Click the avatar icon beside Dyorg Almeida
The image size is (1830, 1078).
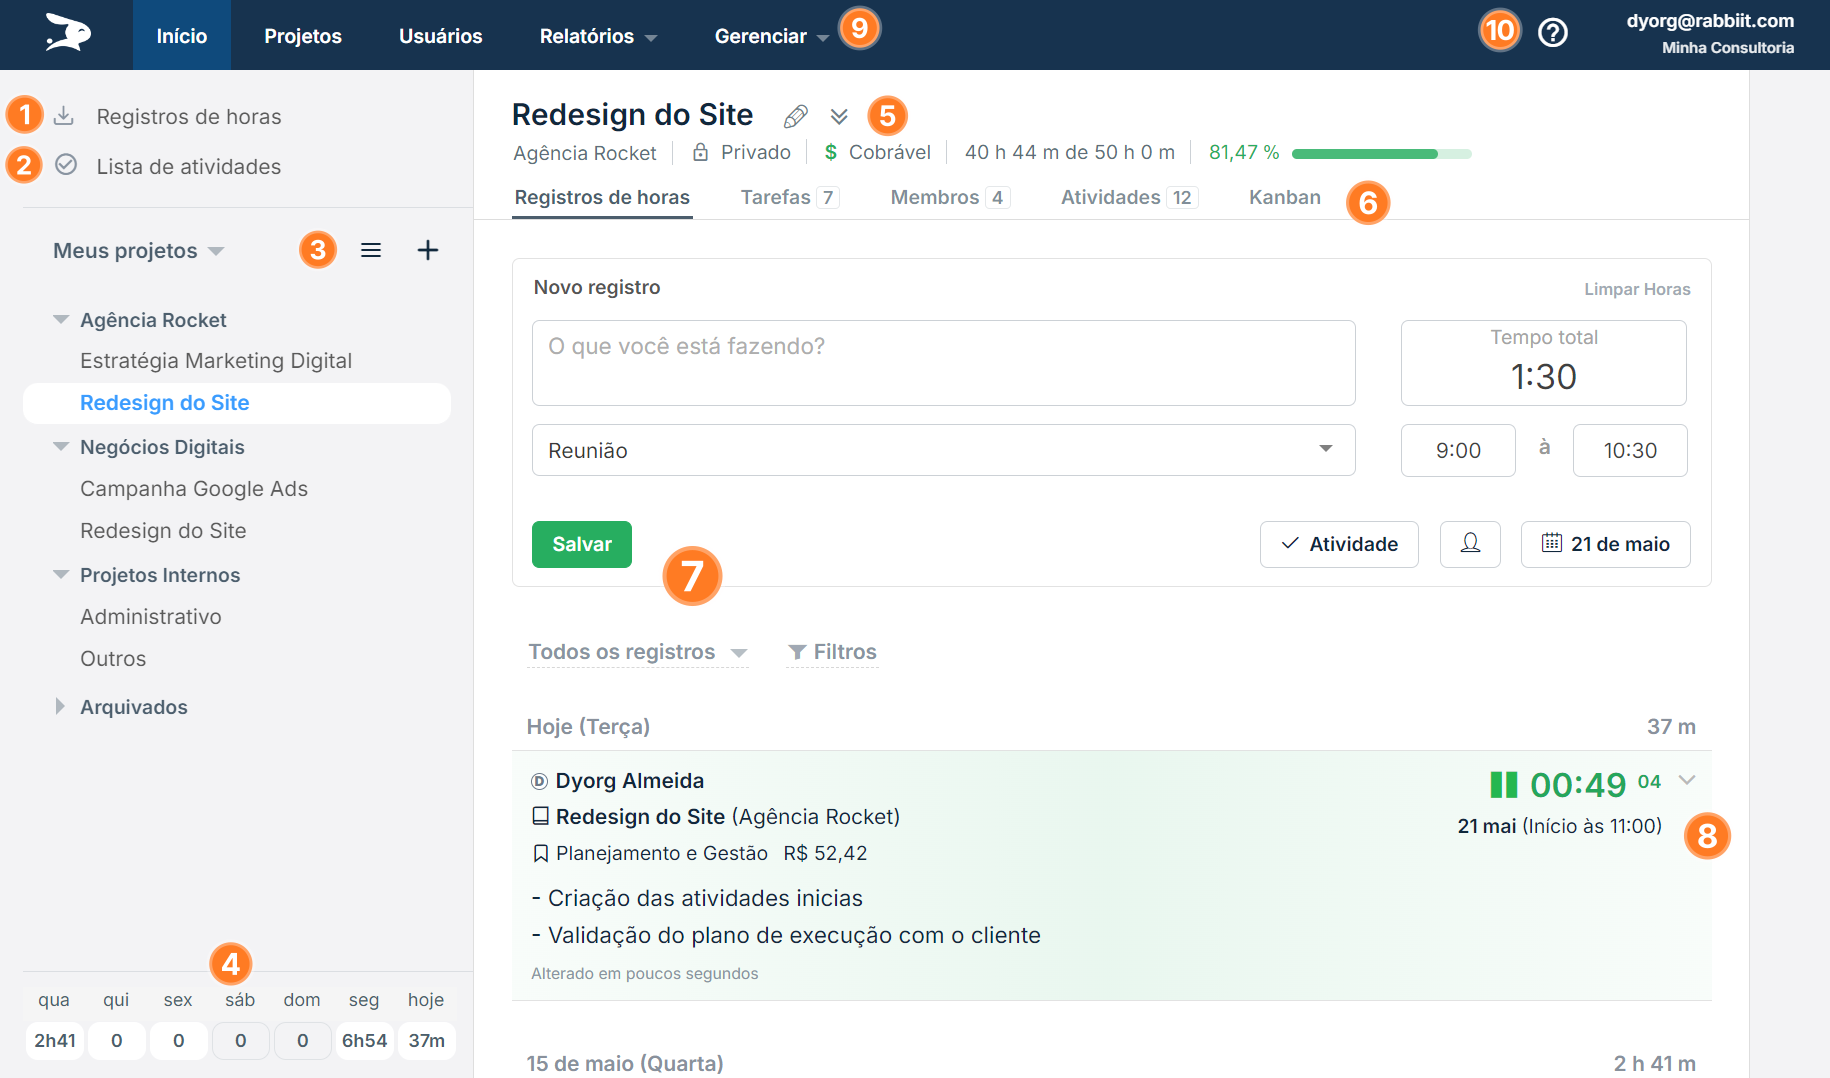pos(539,781)
